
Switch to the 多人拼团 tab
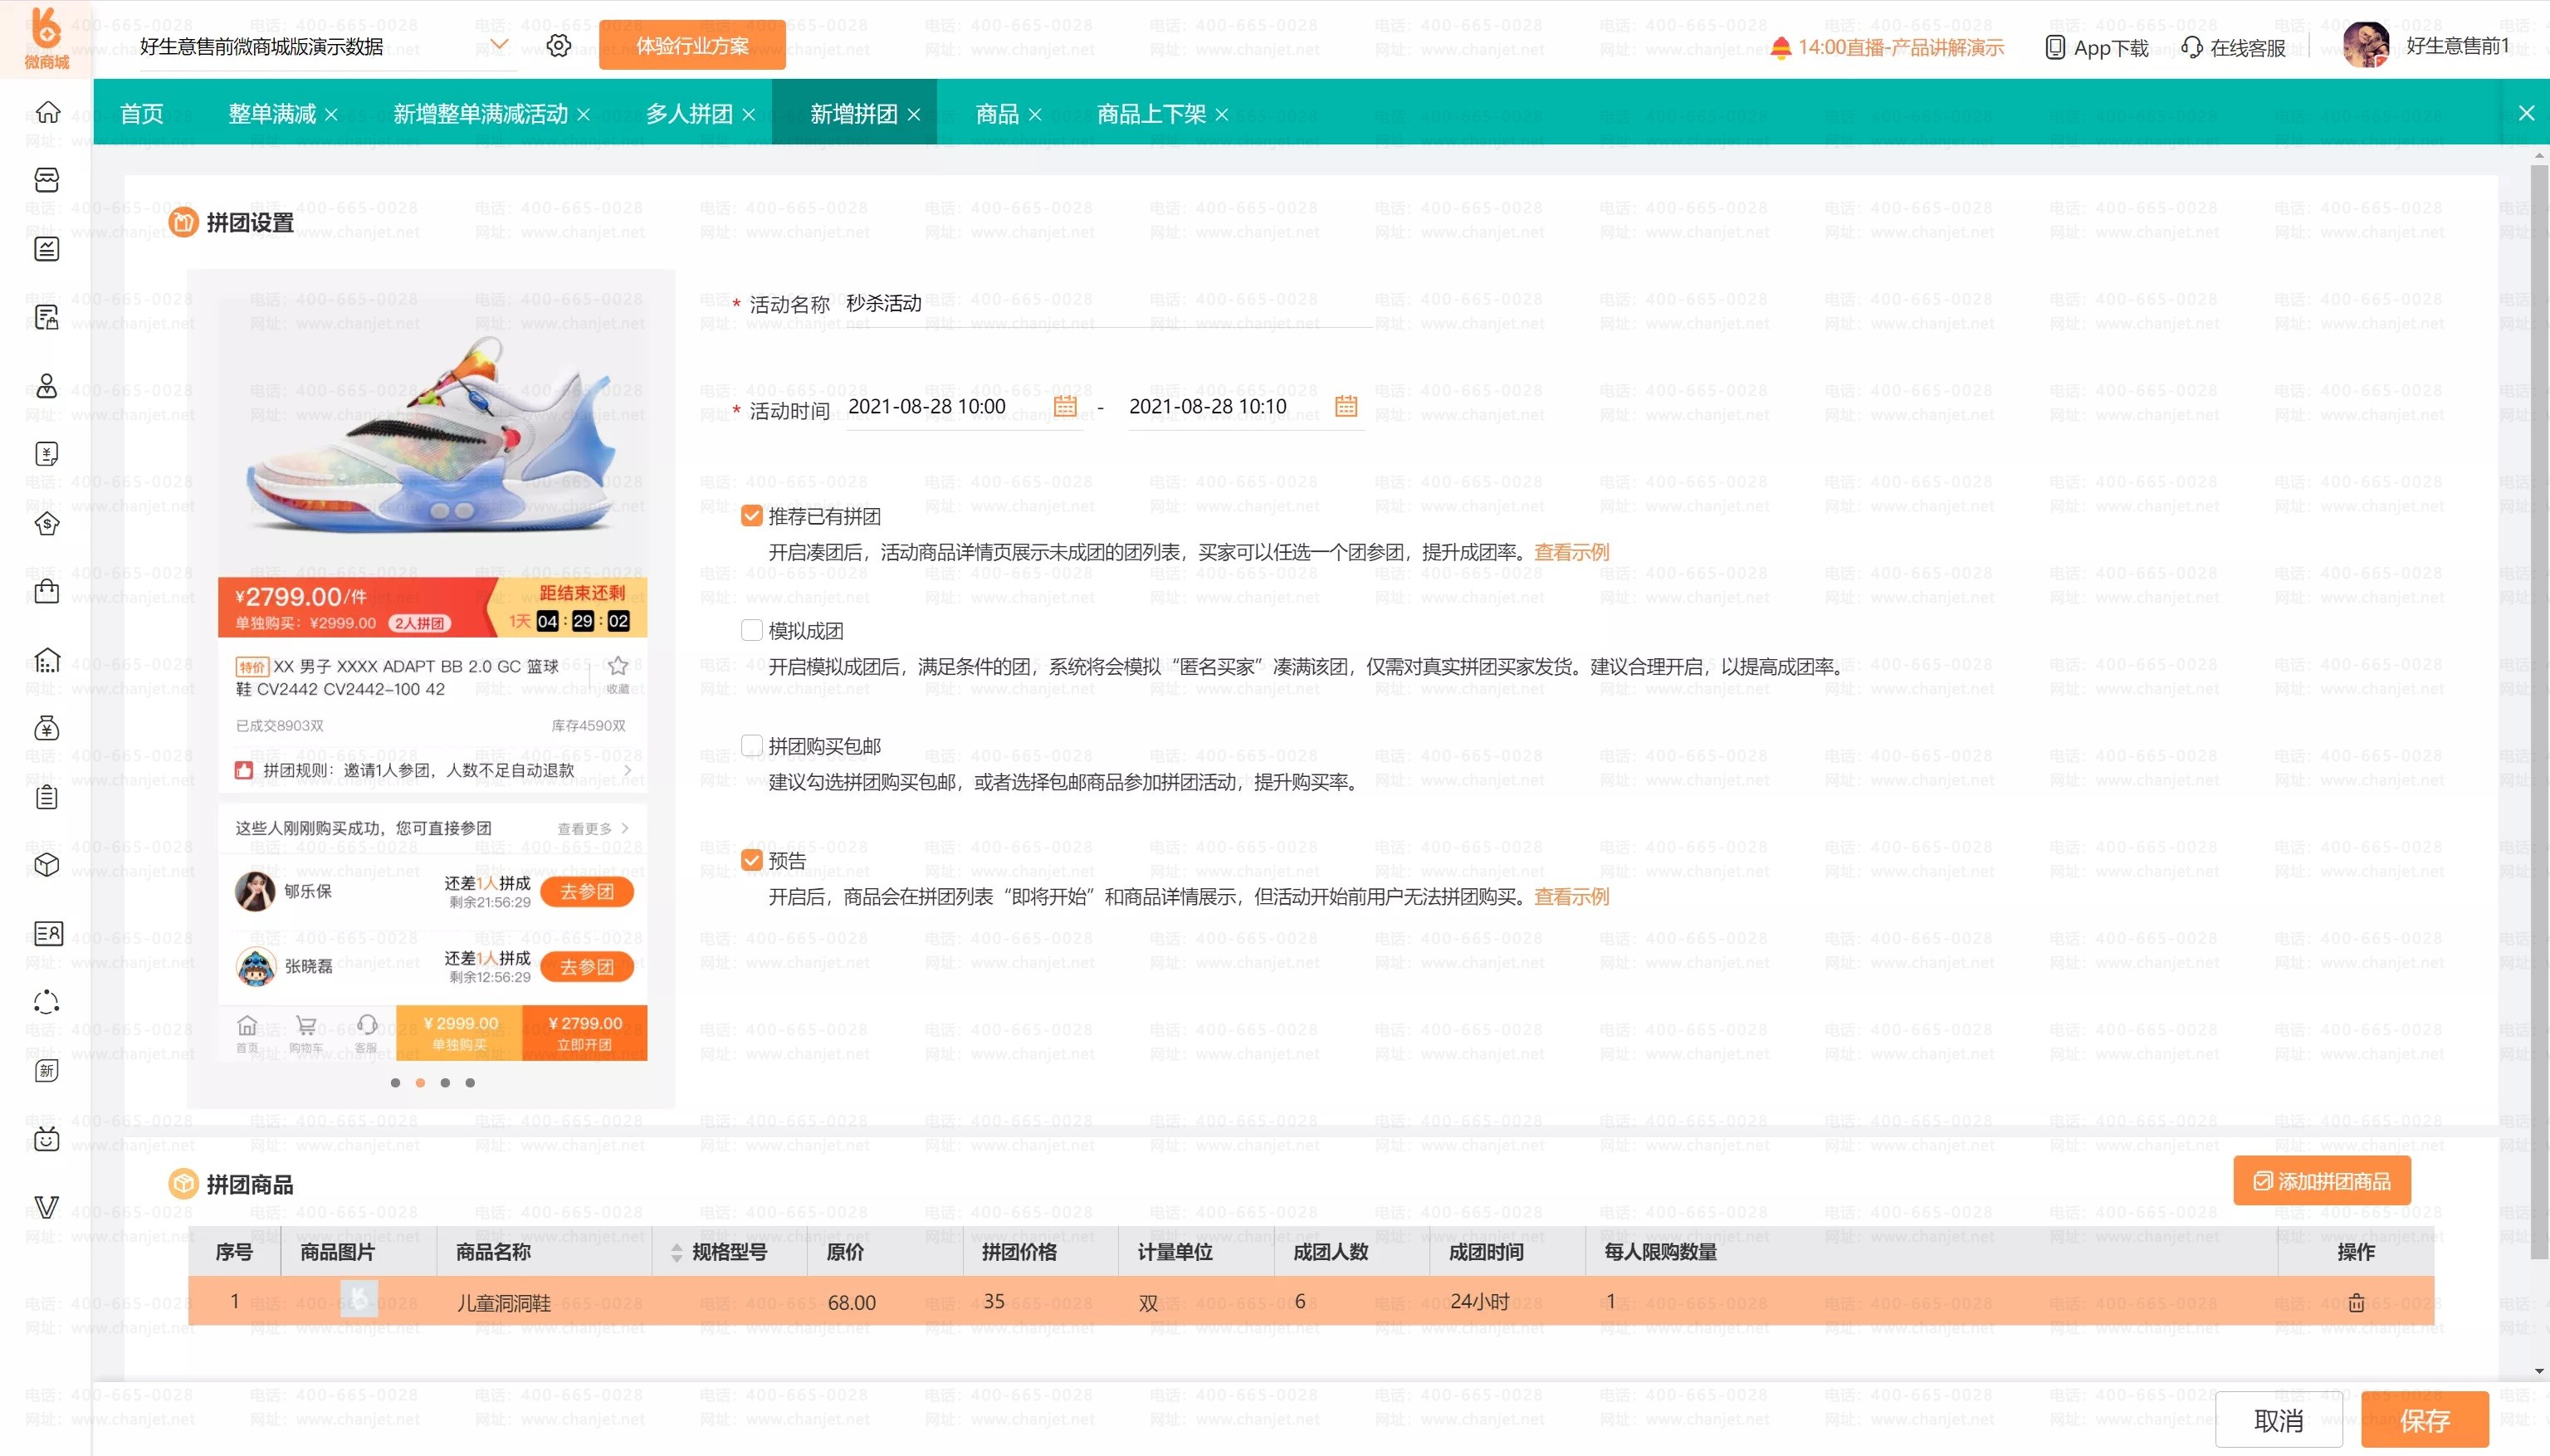[689, 114]
